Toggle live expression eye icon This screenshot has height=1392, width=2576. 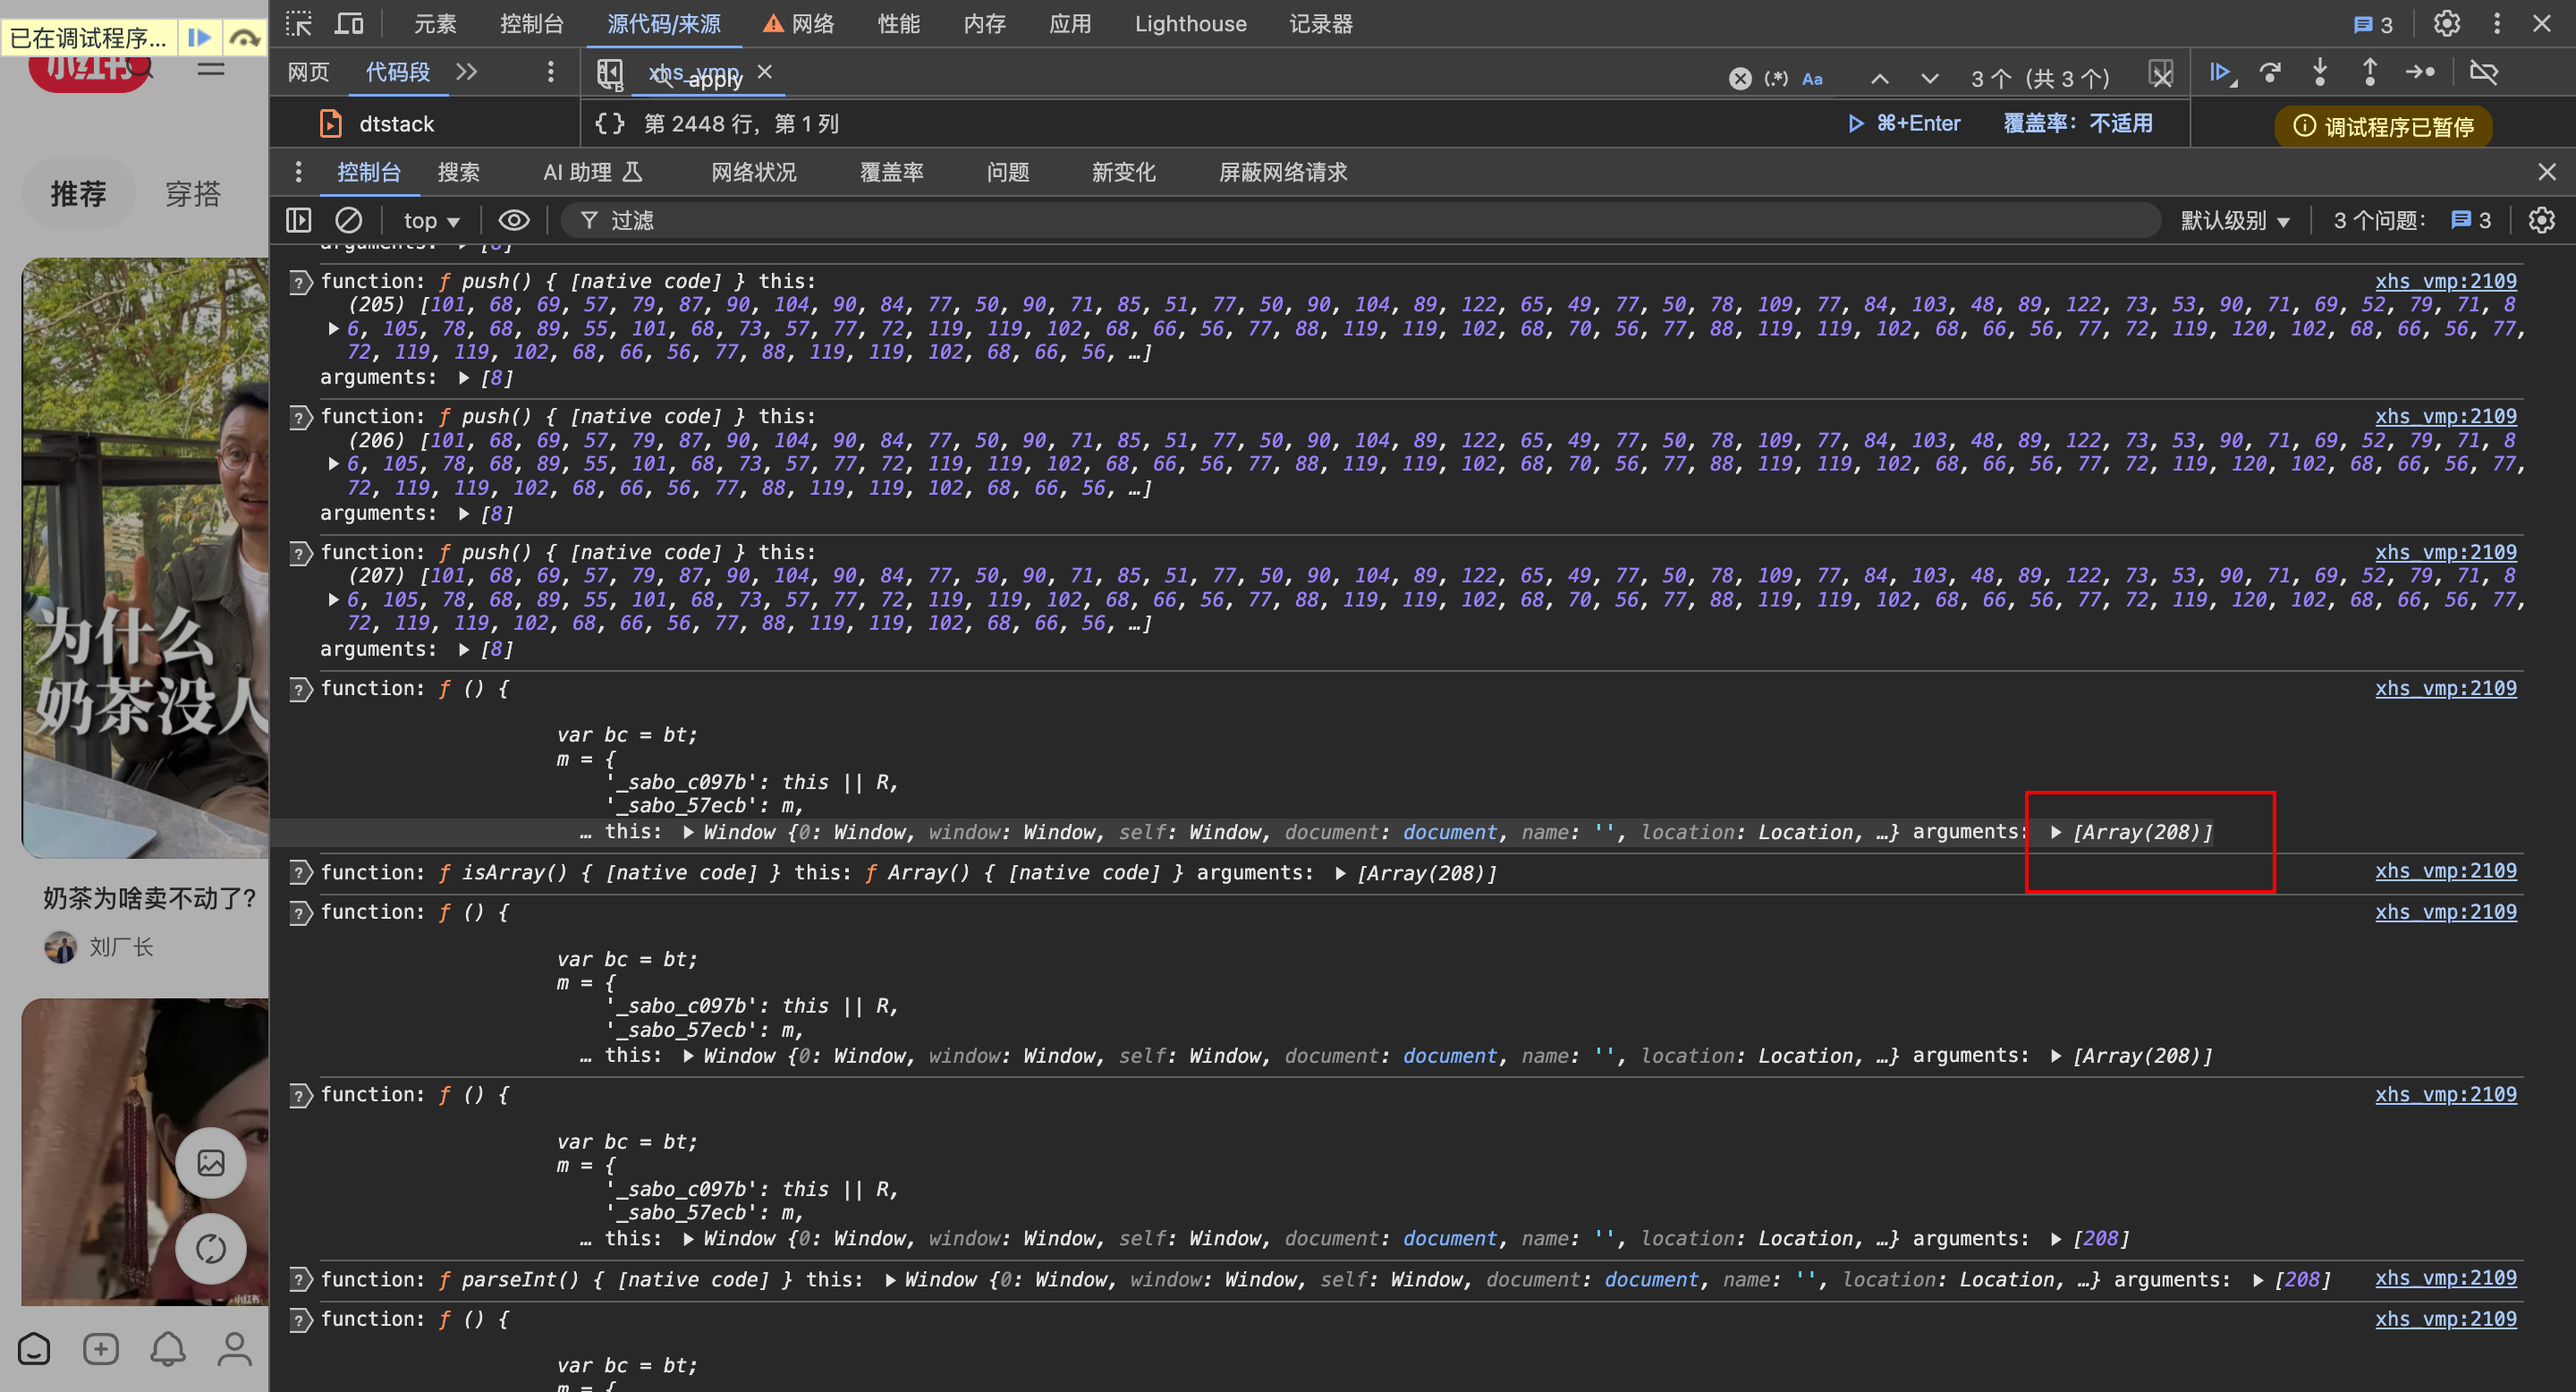click(514, 220)
